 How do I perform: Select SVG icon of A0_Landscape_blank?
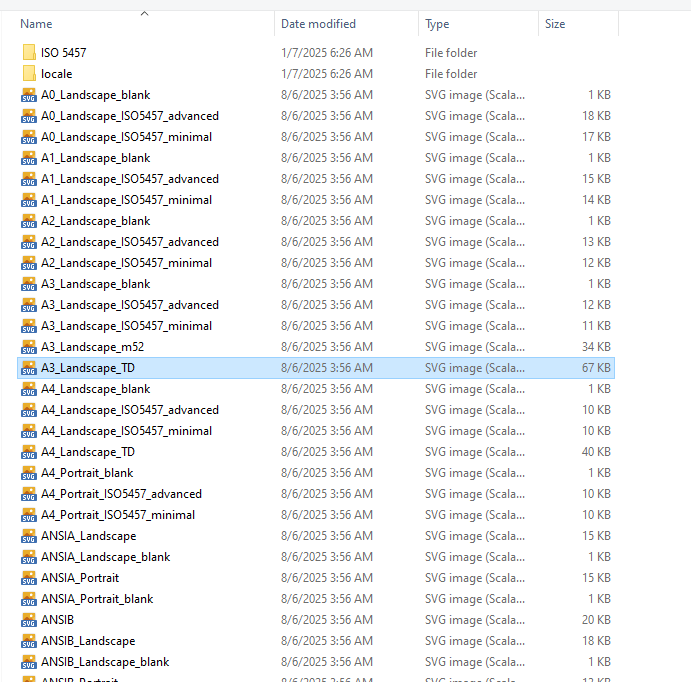29,95
